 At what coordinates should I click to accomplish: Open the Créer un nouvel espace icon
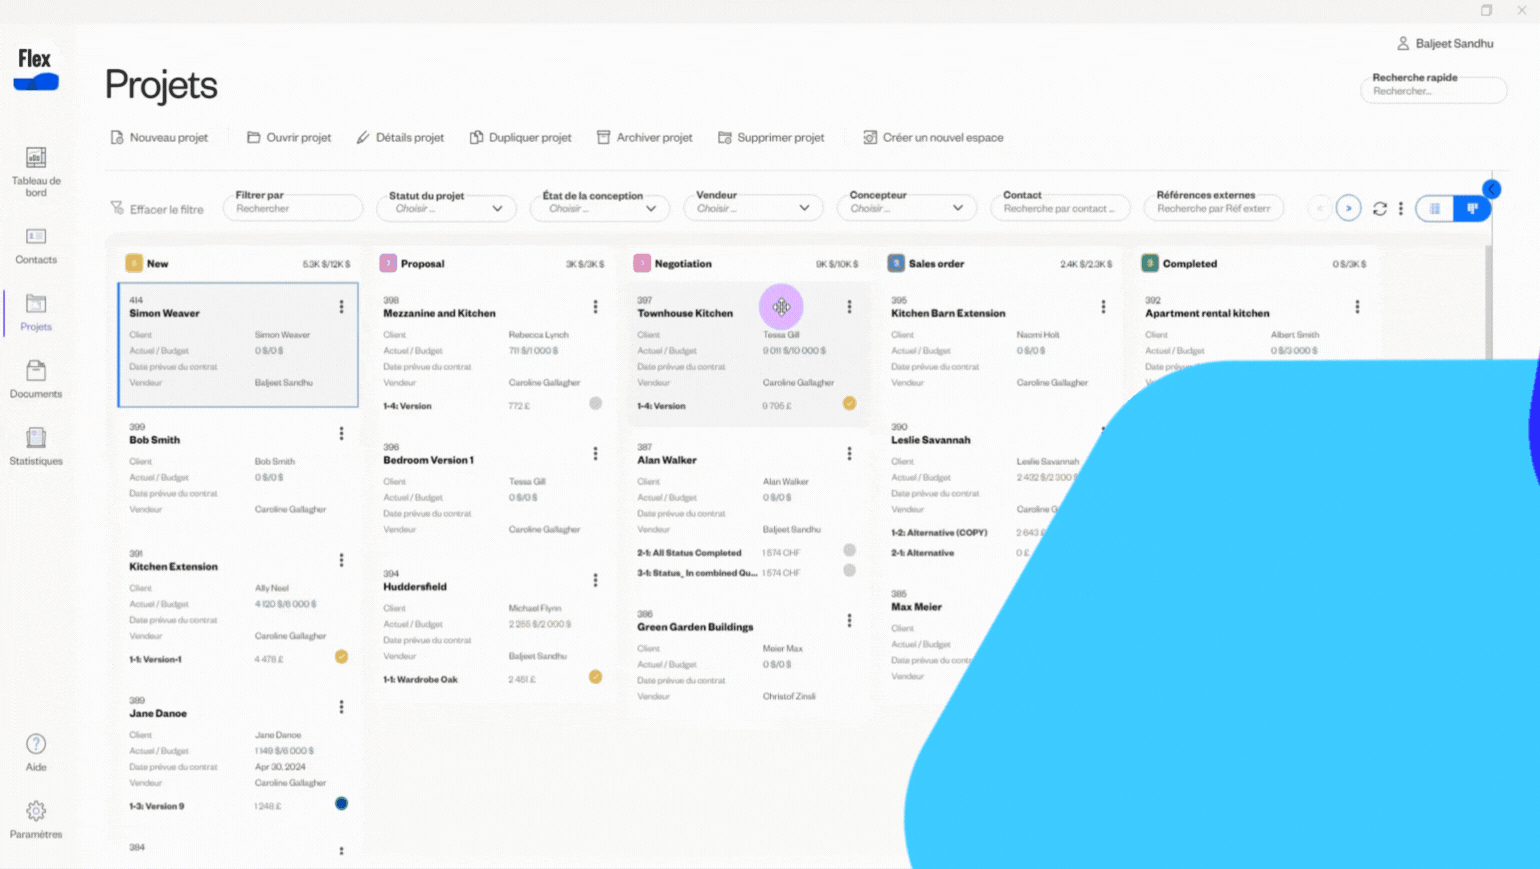point(869,137)
